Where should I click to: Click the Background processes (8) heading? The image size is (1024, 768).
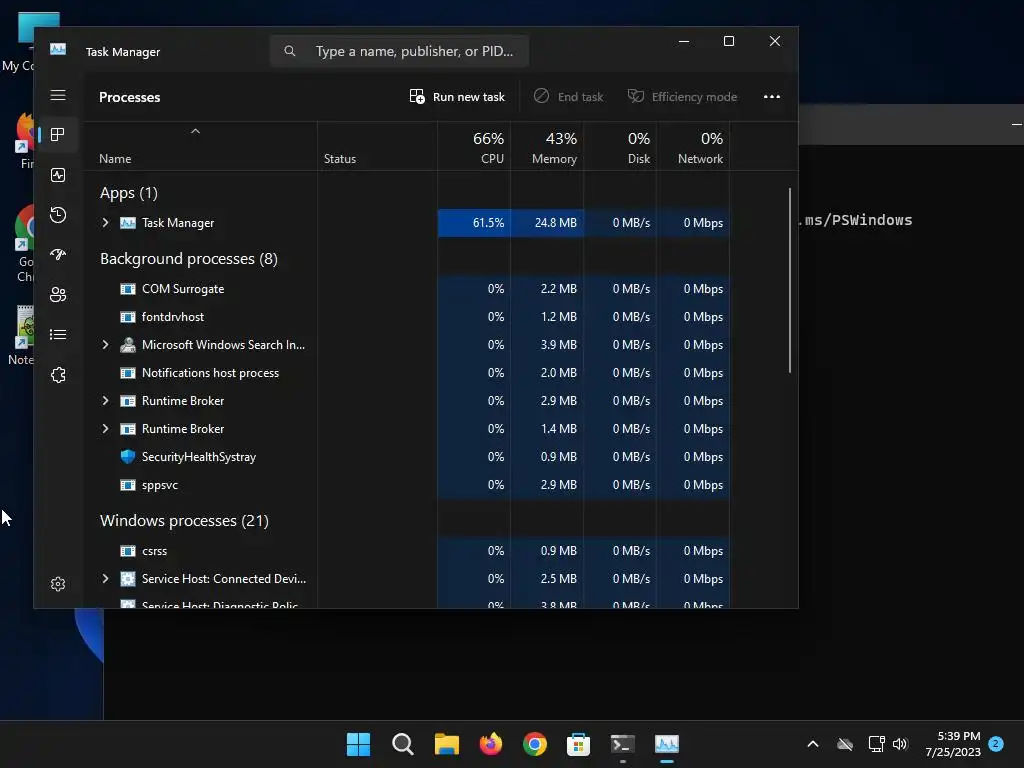pos(189,259)
